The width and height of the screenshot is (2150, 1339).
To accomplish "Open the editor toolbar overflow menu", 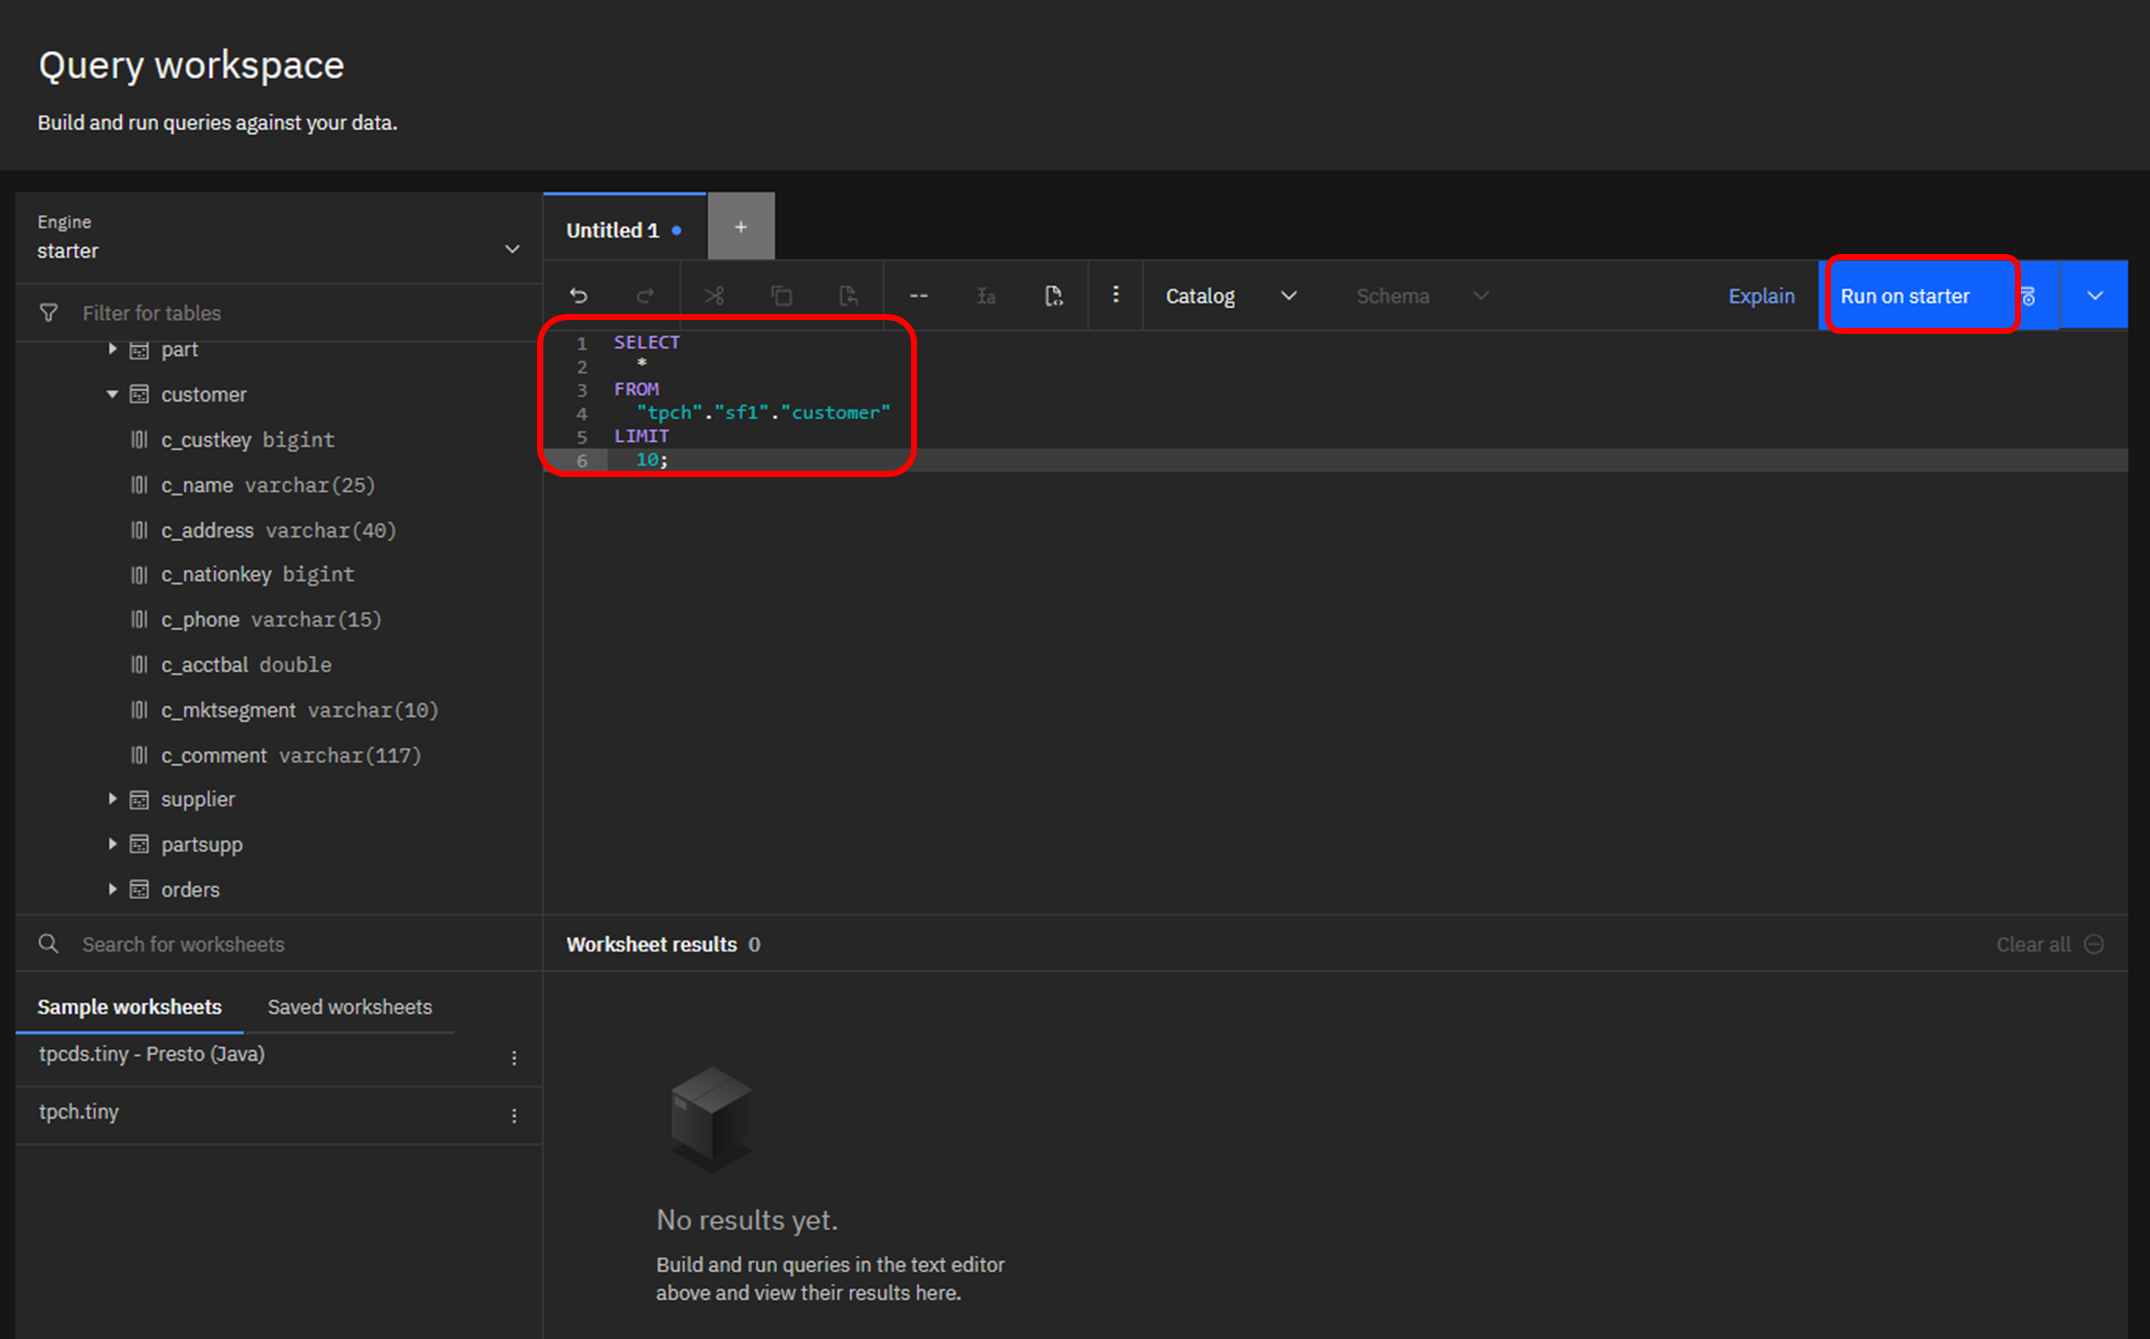I will click(x=1115, y=295).
